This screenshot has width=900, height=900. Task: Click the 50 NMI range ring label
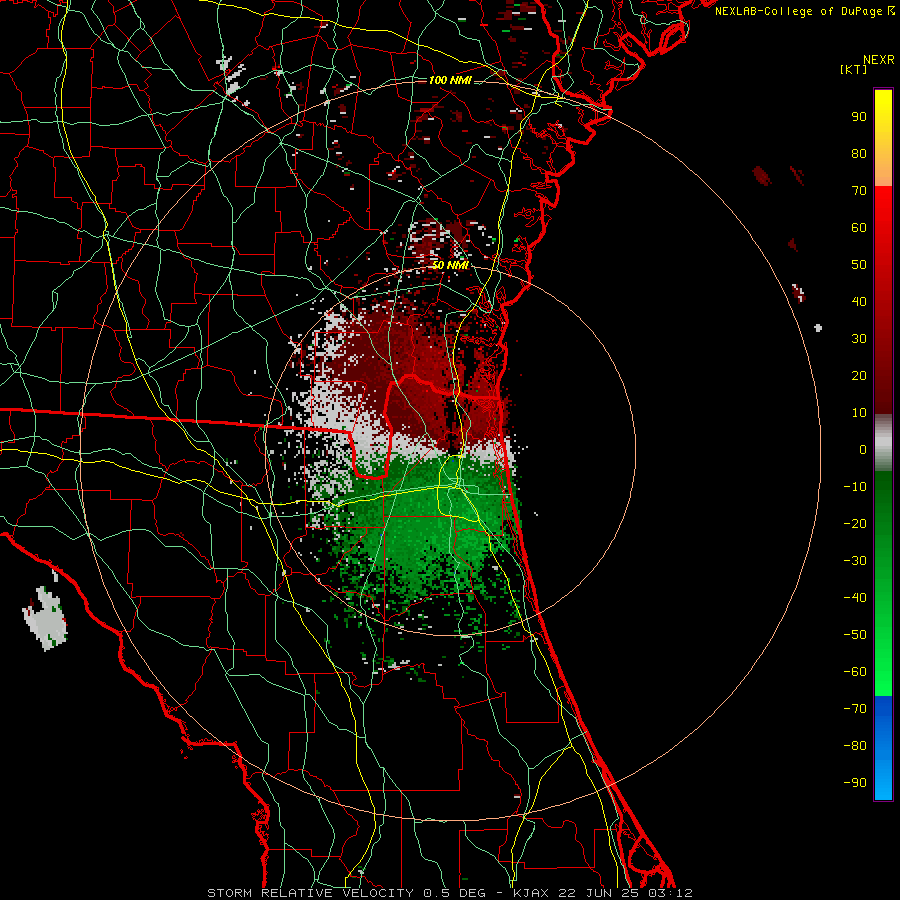coord(449,265)
